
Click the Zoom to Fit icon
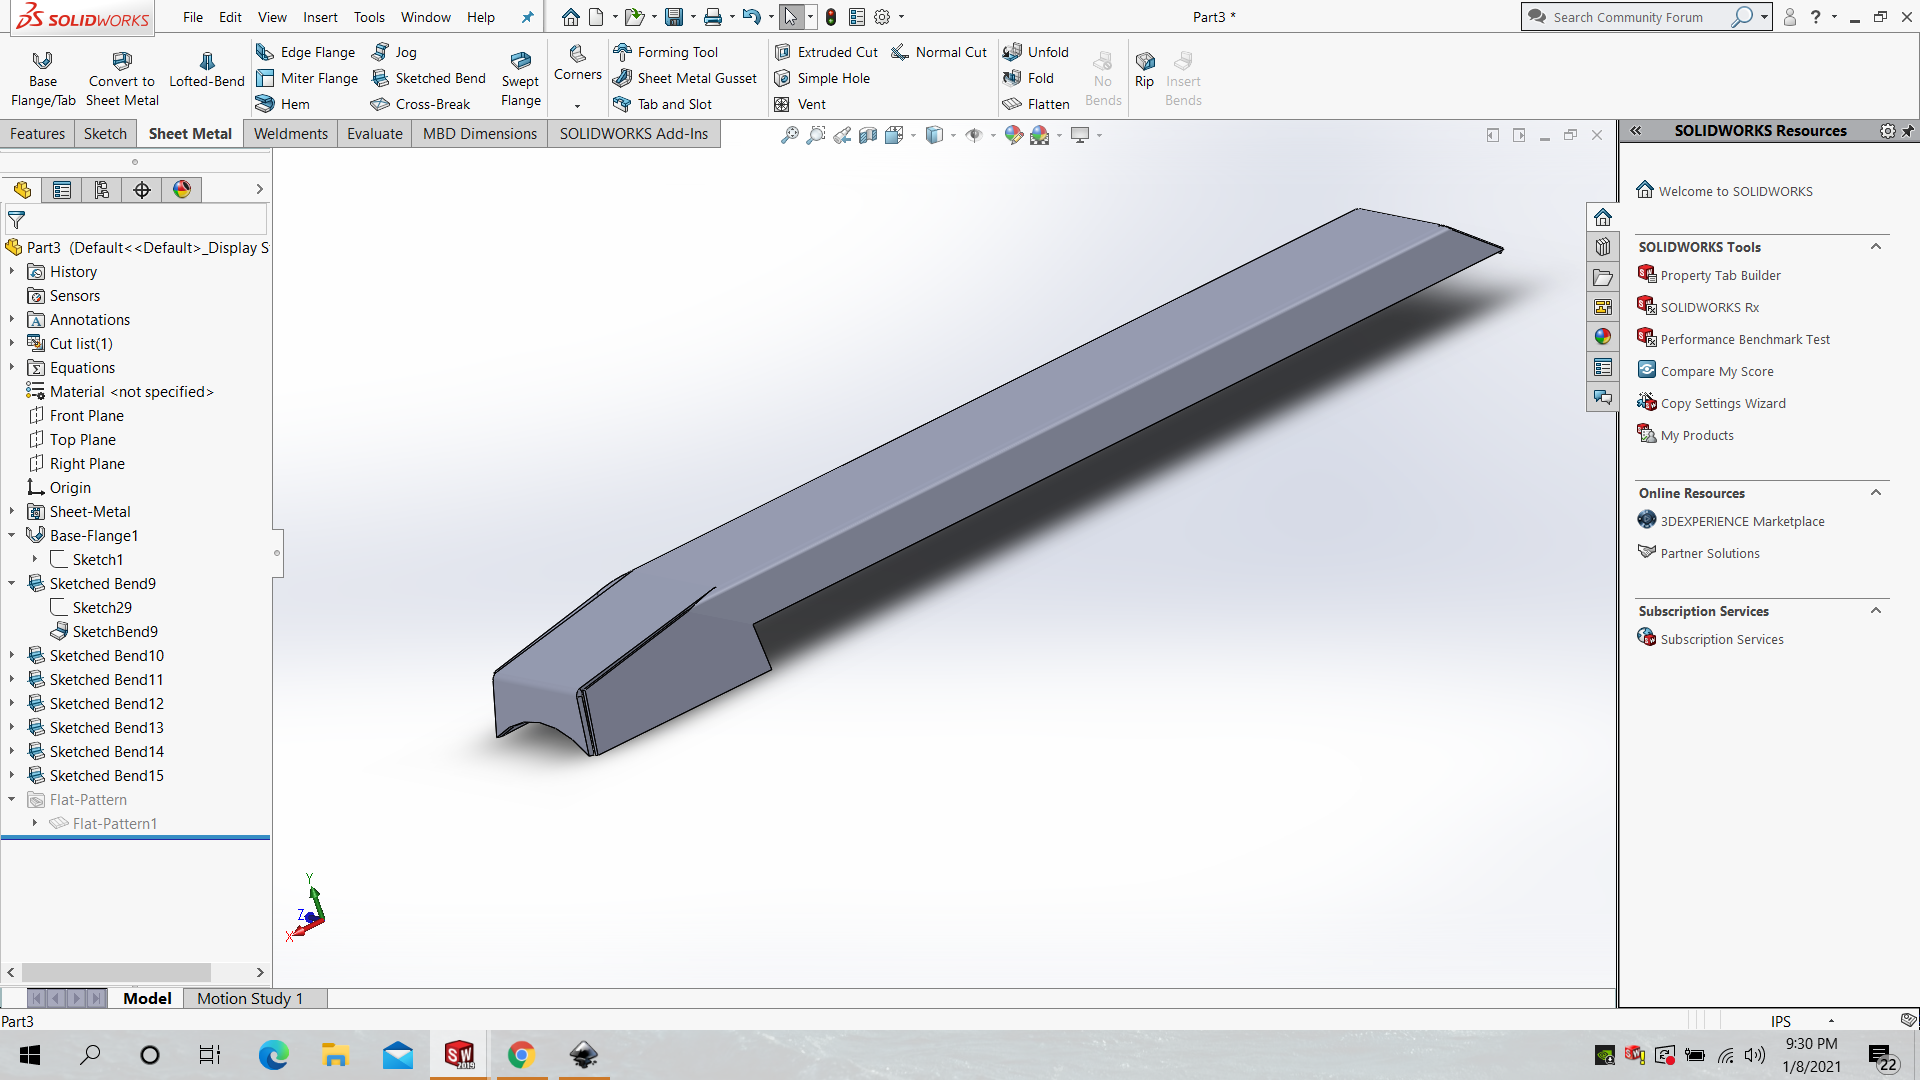point(790,135)
